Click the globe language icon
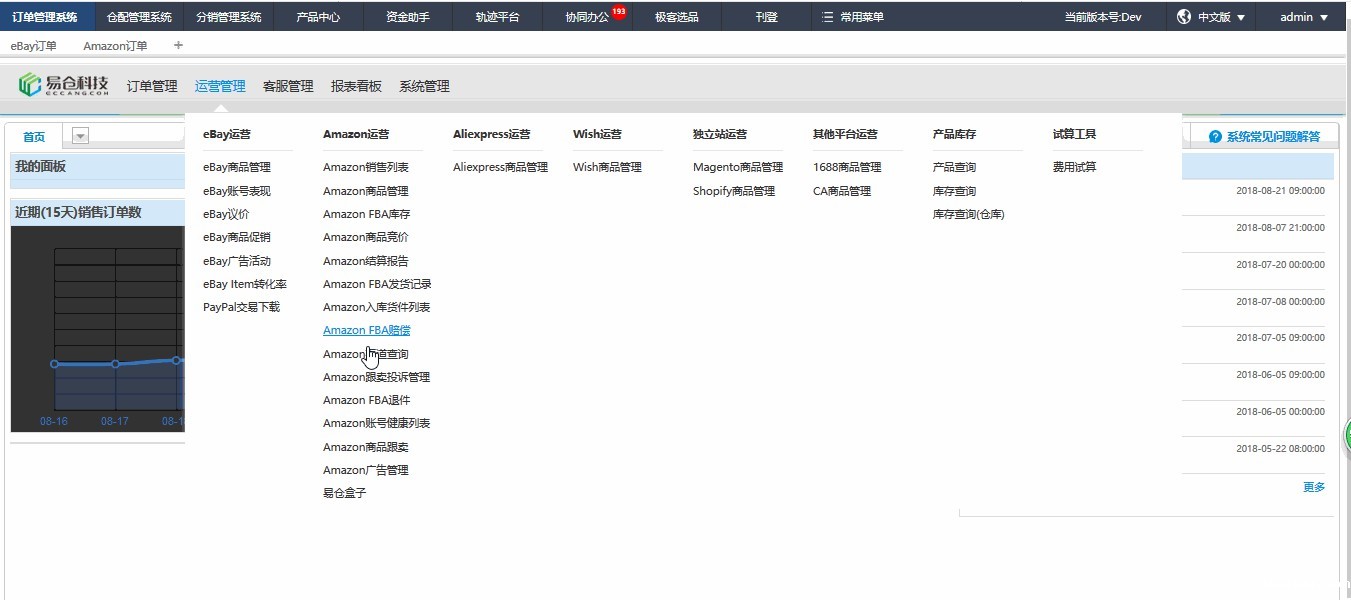The image size is (1351, 600). (x=1184, y=17)
